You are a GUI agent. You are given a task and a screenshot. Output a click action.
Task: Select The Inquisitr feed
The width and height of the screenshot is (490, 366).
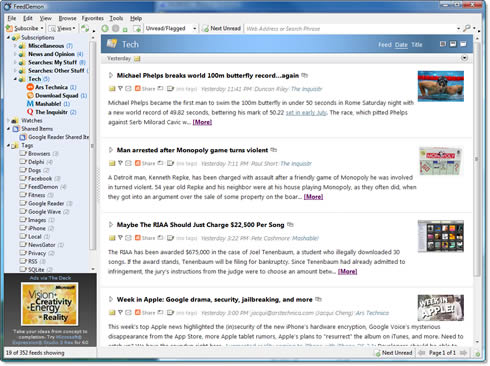51,112
